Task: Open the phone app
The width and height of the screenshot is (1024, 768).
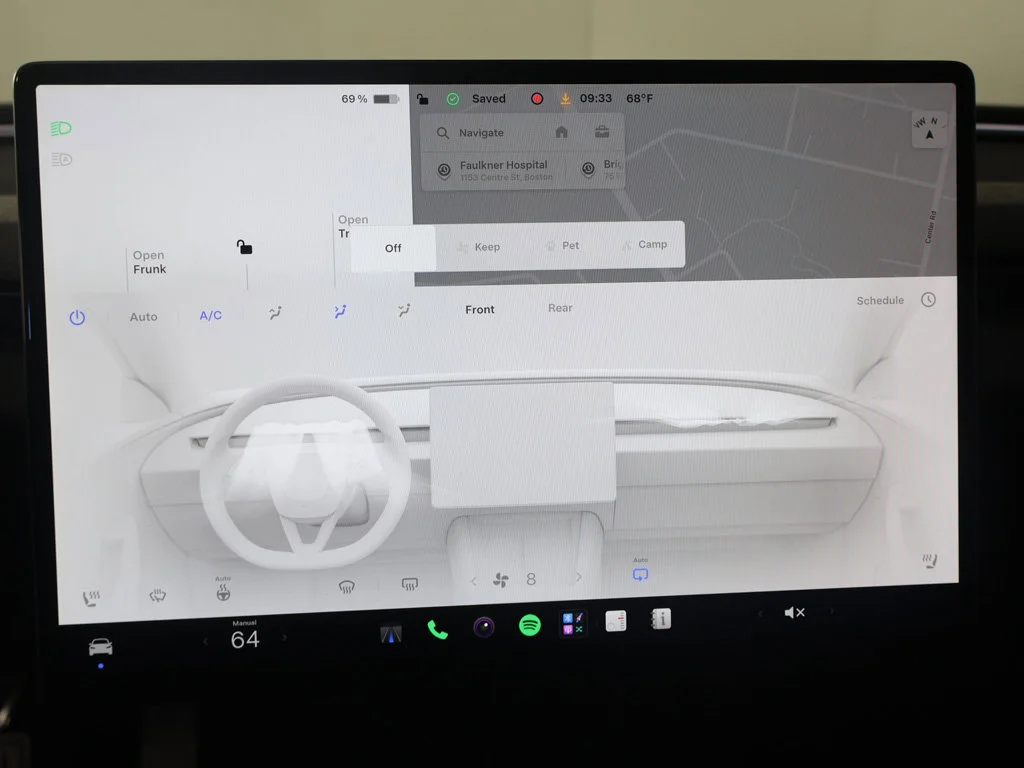Action: click(437, 629)
